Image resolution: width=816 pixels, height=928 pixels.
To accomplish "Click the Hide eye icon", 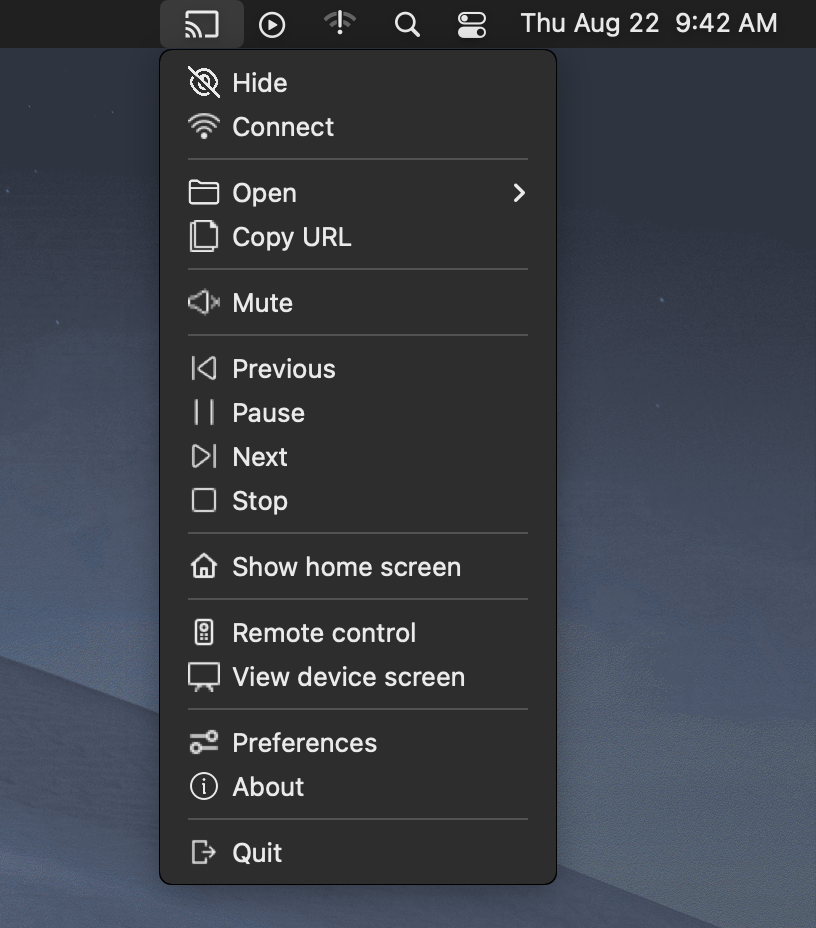I will (x=203, y=82).
